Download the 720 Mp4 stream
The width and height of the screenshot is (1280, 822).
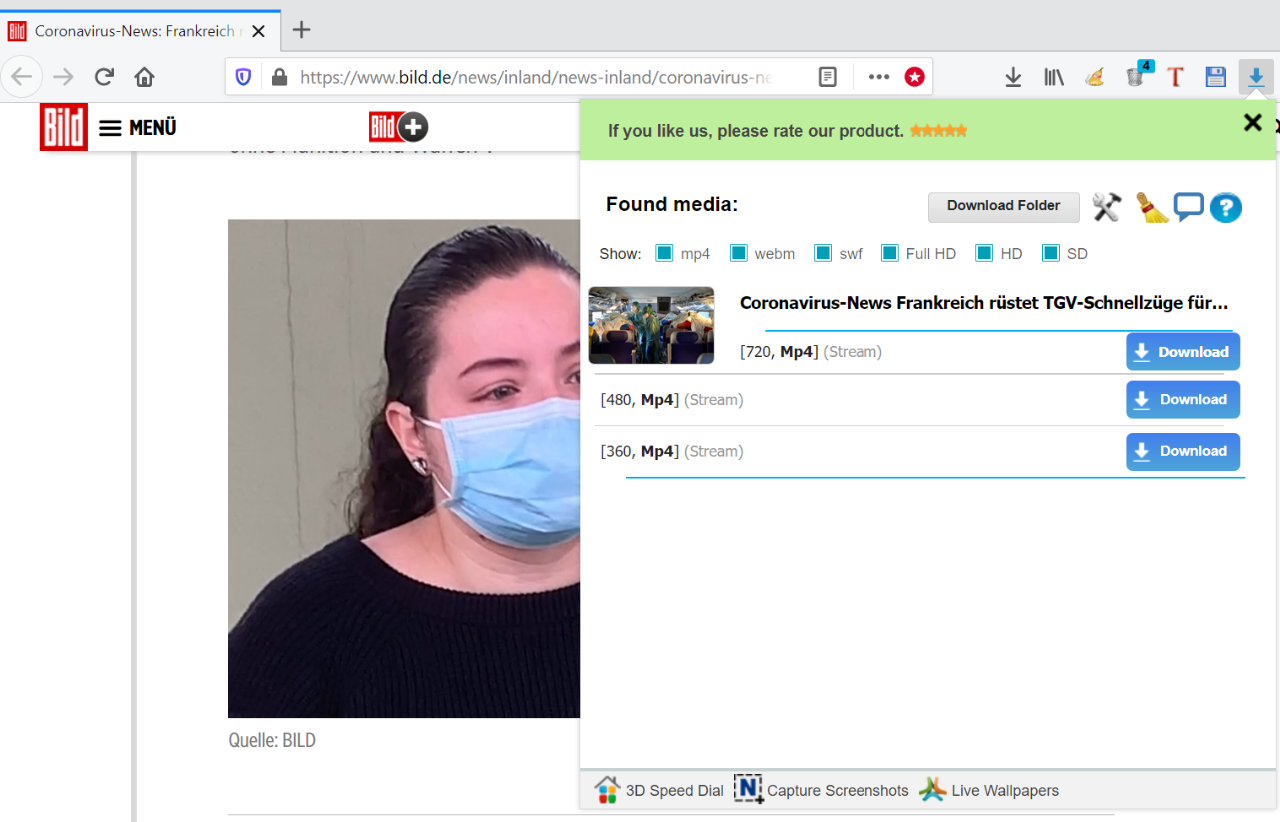(x=1183, y=352)
